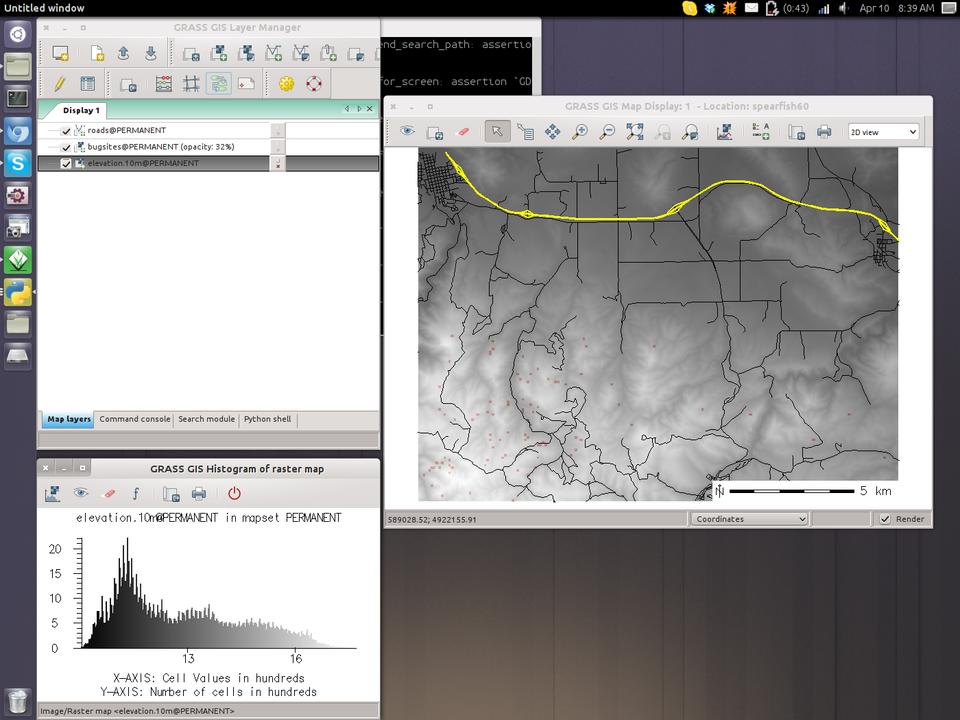This screenshot has width=960, height=720.
Task: Open the Python shell tab
Action: point(268,420)
